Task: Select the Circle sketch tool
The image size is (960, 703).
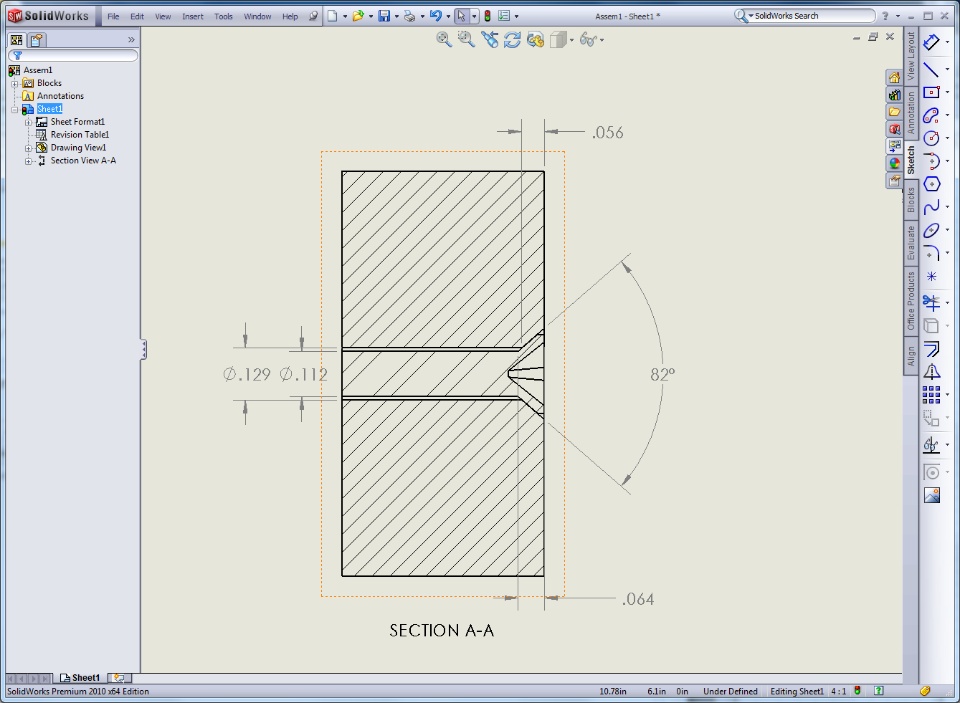Action: 931,138
